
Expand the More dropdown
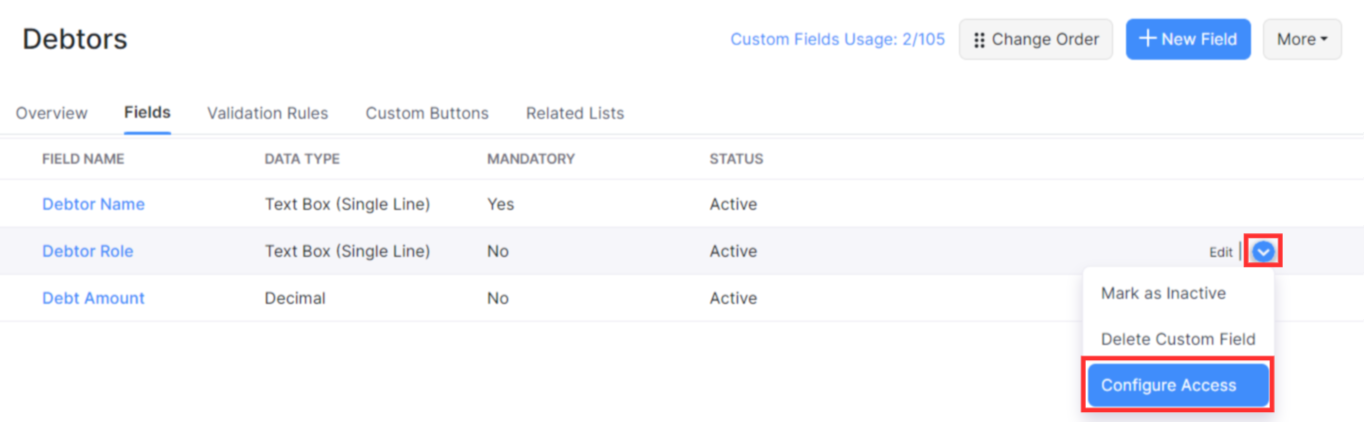coord(1302,40)
